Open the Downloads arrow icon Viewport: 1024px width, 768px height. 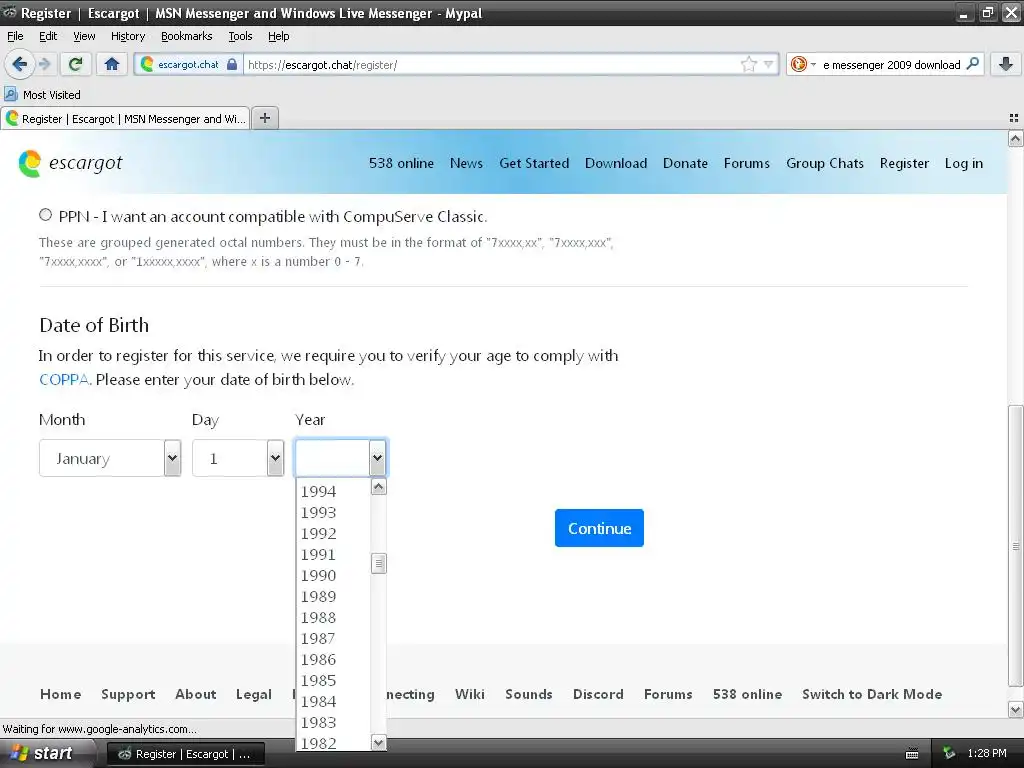pyautogui.click(x=1006, y=64)
